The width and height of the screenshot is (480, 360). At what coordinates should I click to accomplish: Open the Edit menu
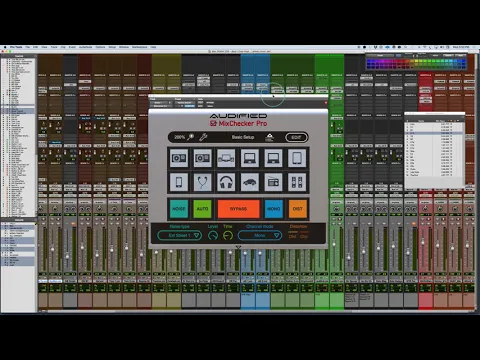click(x=35, y=47)
